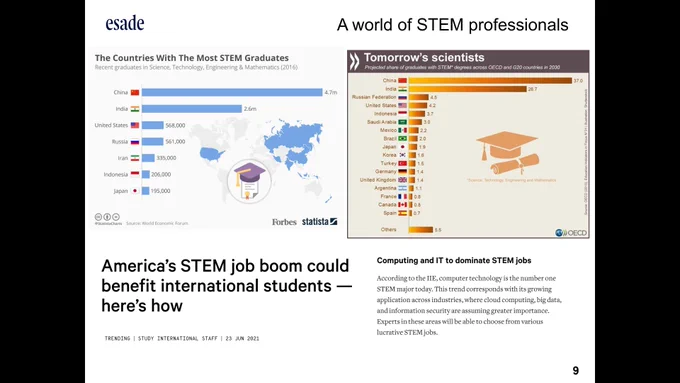The image size is (680, 383).
Task: Click the Spain flag
Action: pos(402,213)
